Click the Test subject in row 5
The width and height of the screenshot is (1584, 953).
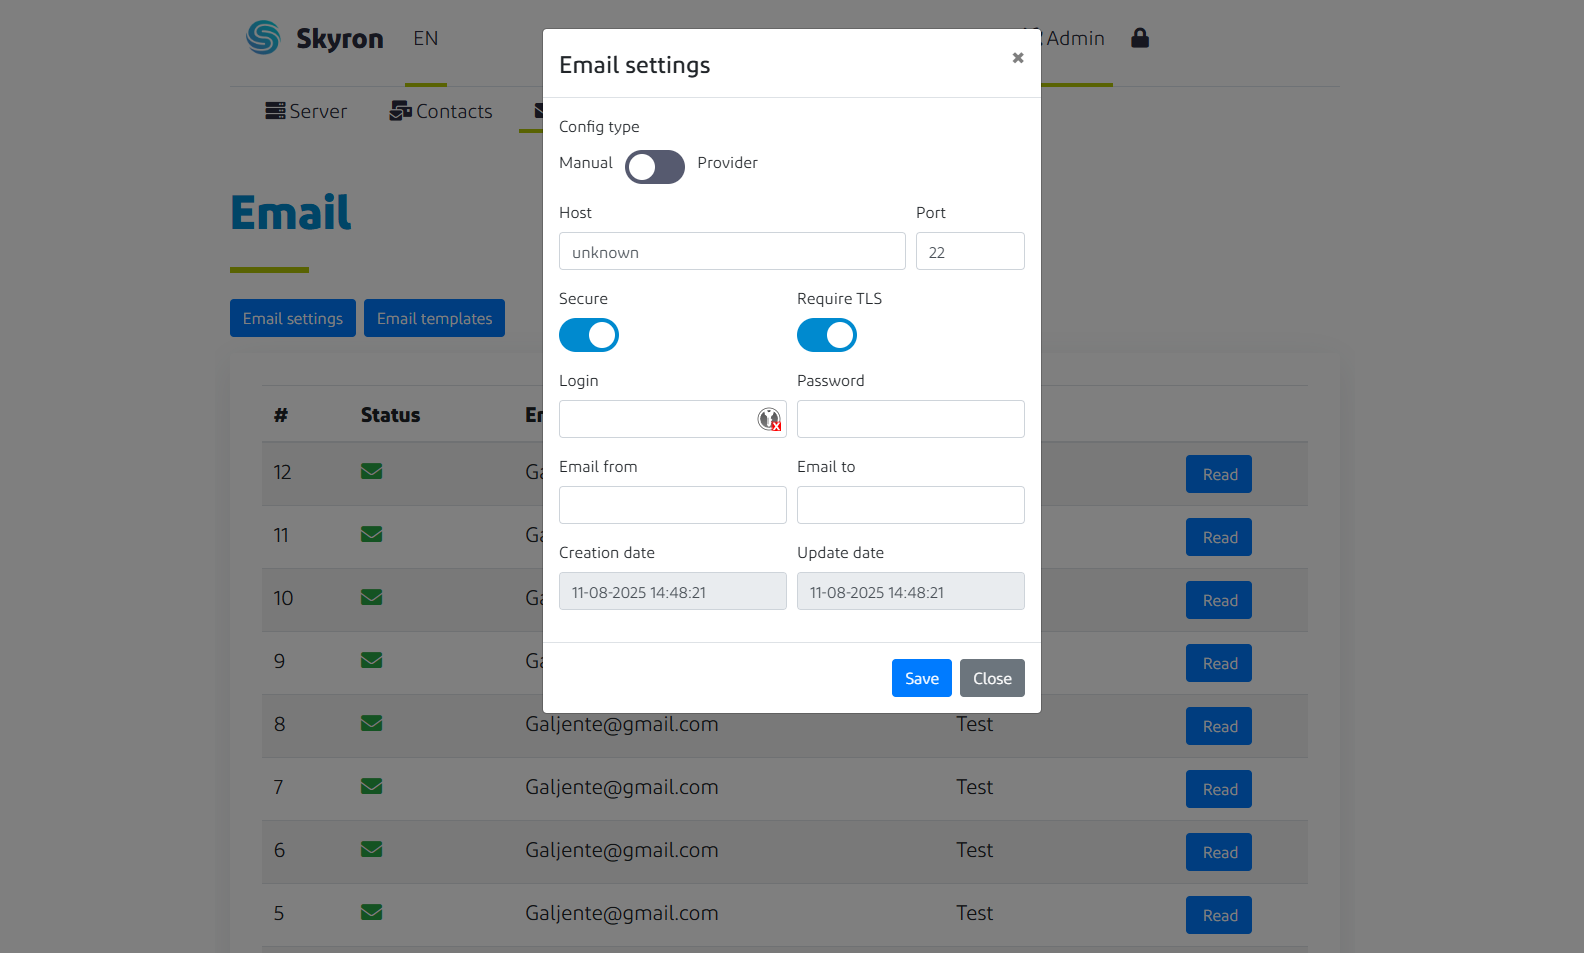[974, 913]
